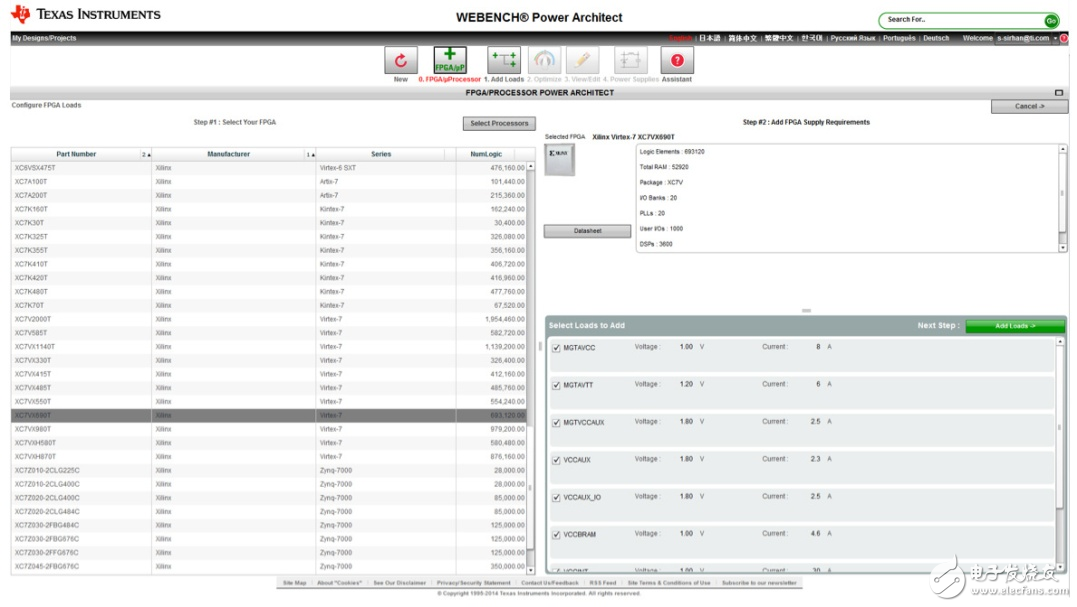The width and height of the screenshot is (1077, 607).
Task: Open the account dropdown next to the email
Action: [x=1055, y=38]
